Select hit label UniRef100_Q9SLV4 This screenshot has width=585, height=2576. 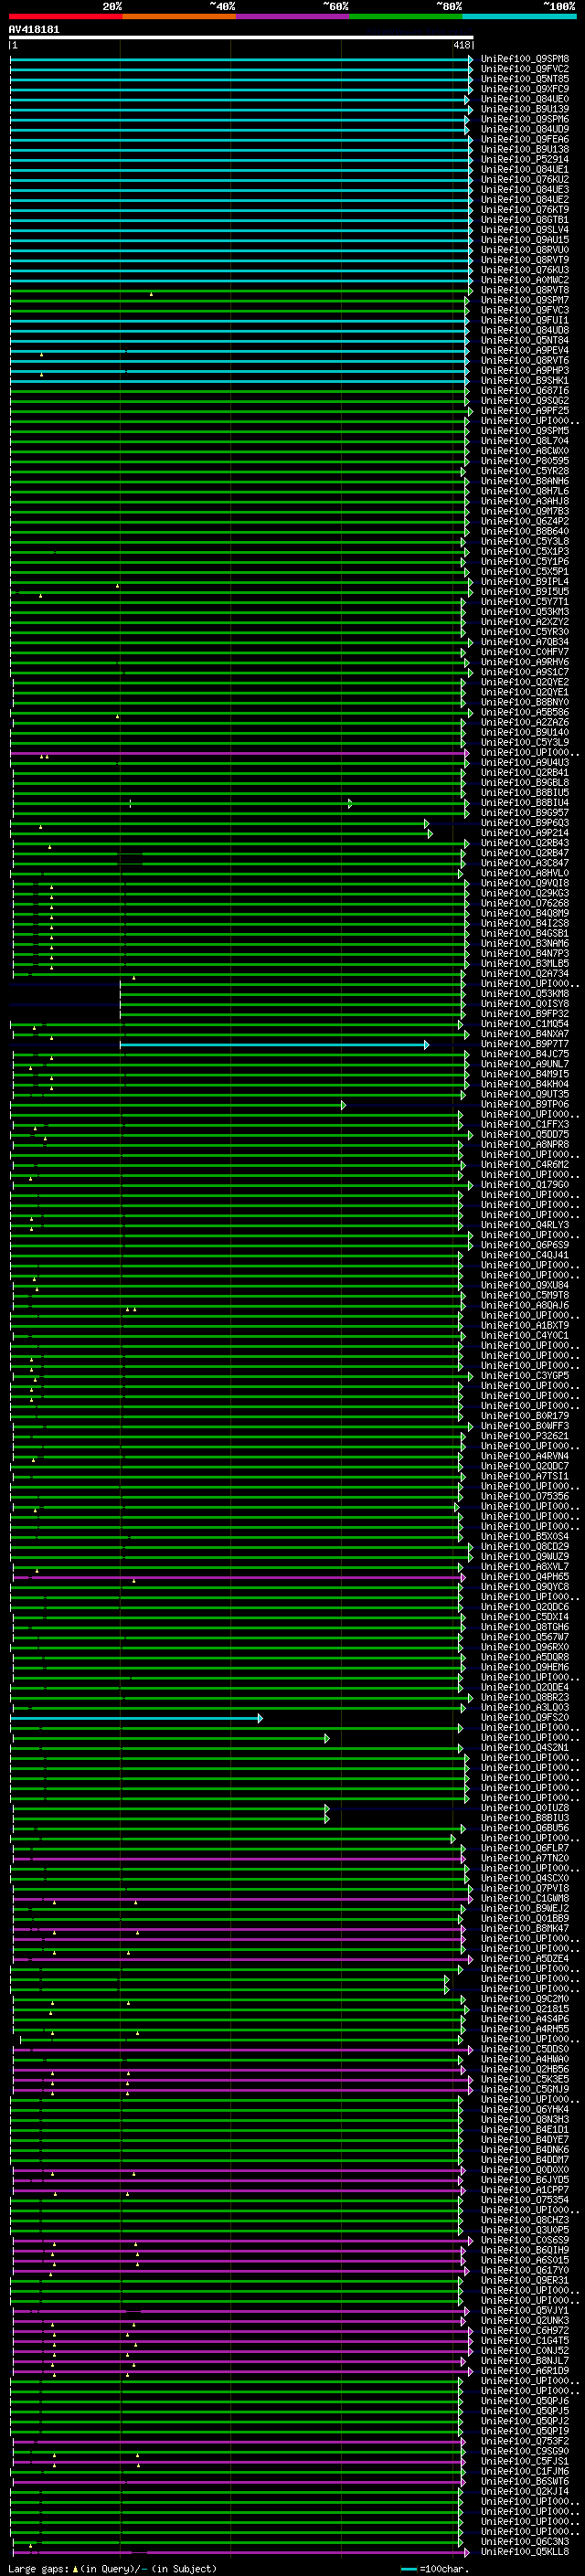[x=525, y=230]
